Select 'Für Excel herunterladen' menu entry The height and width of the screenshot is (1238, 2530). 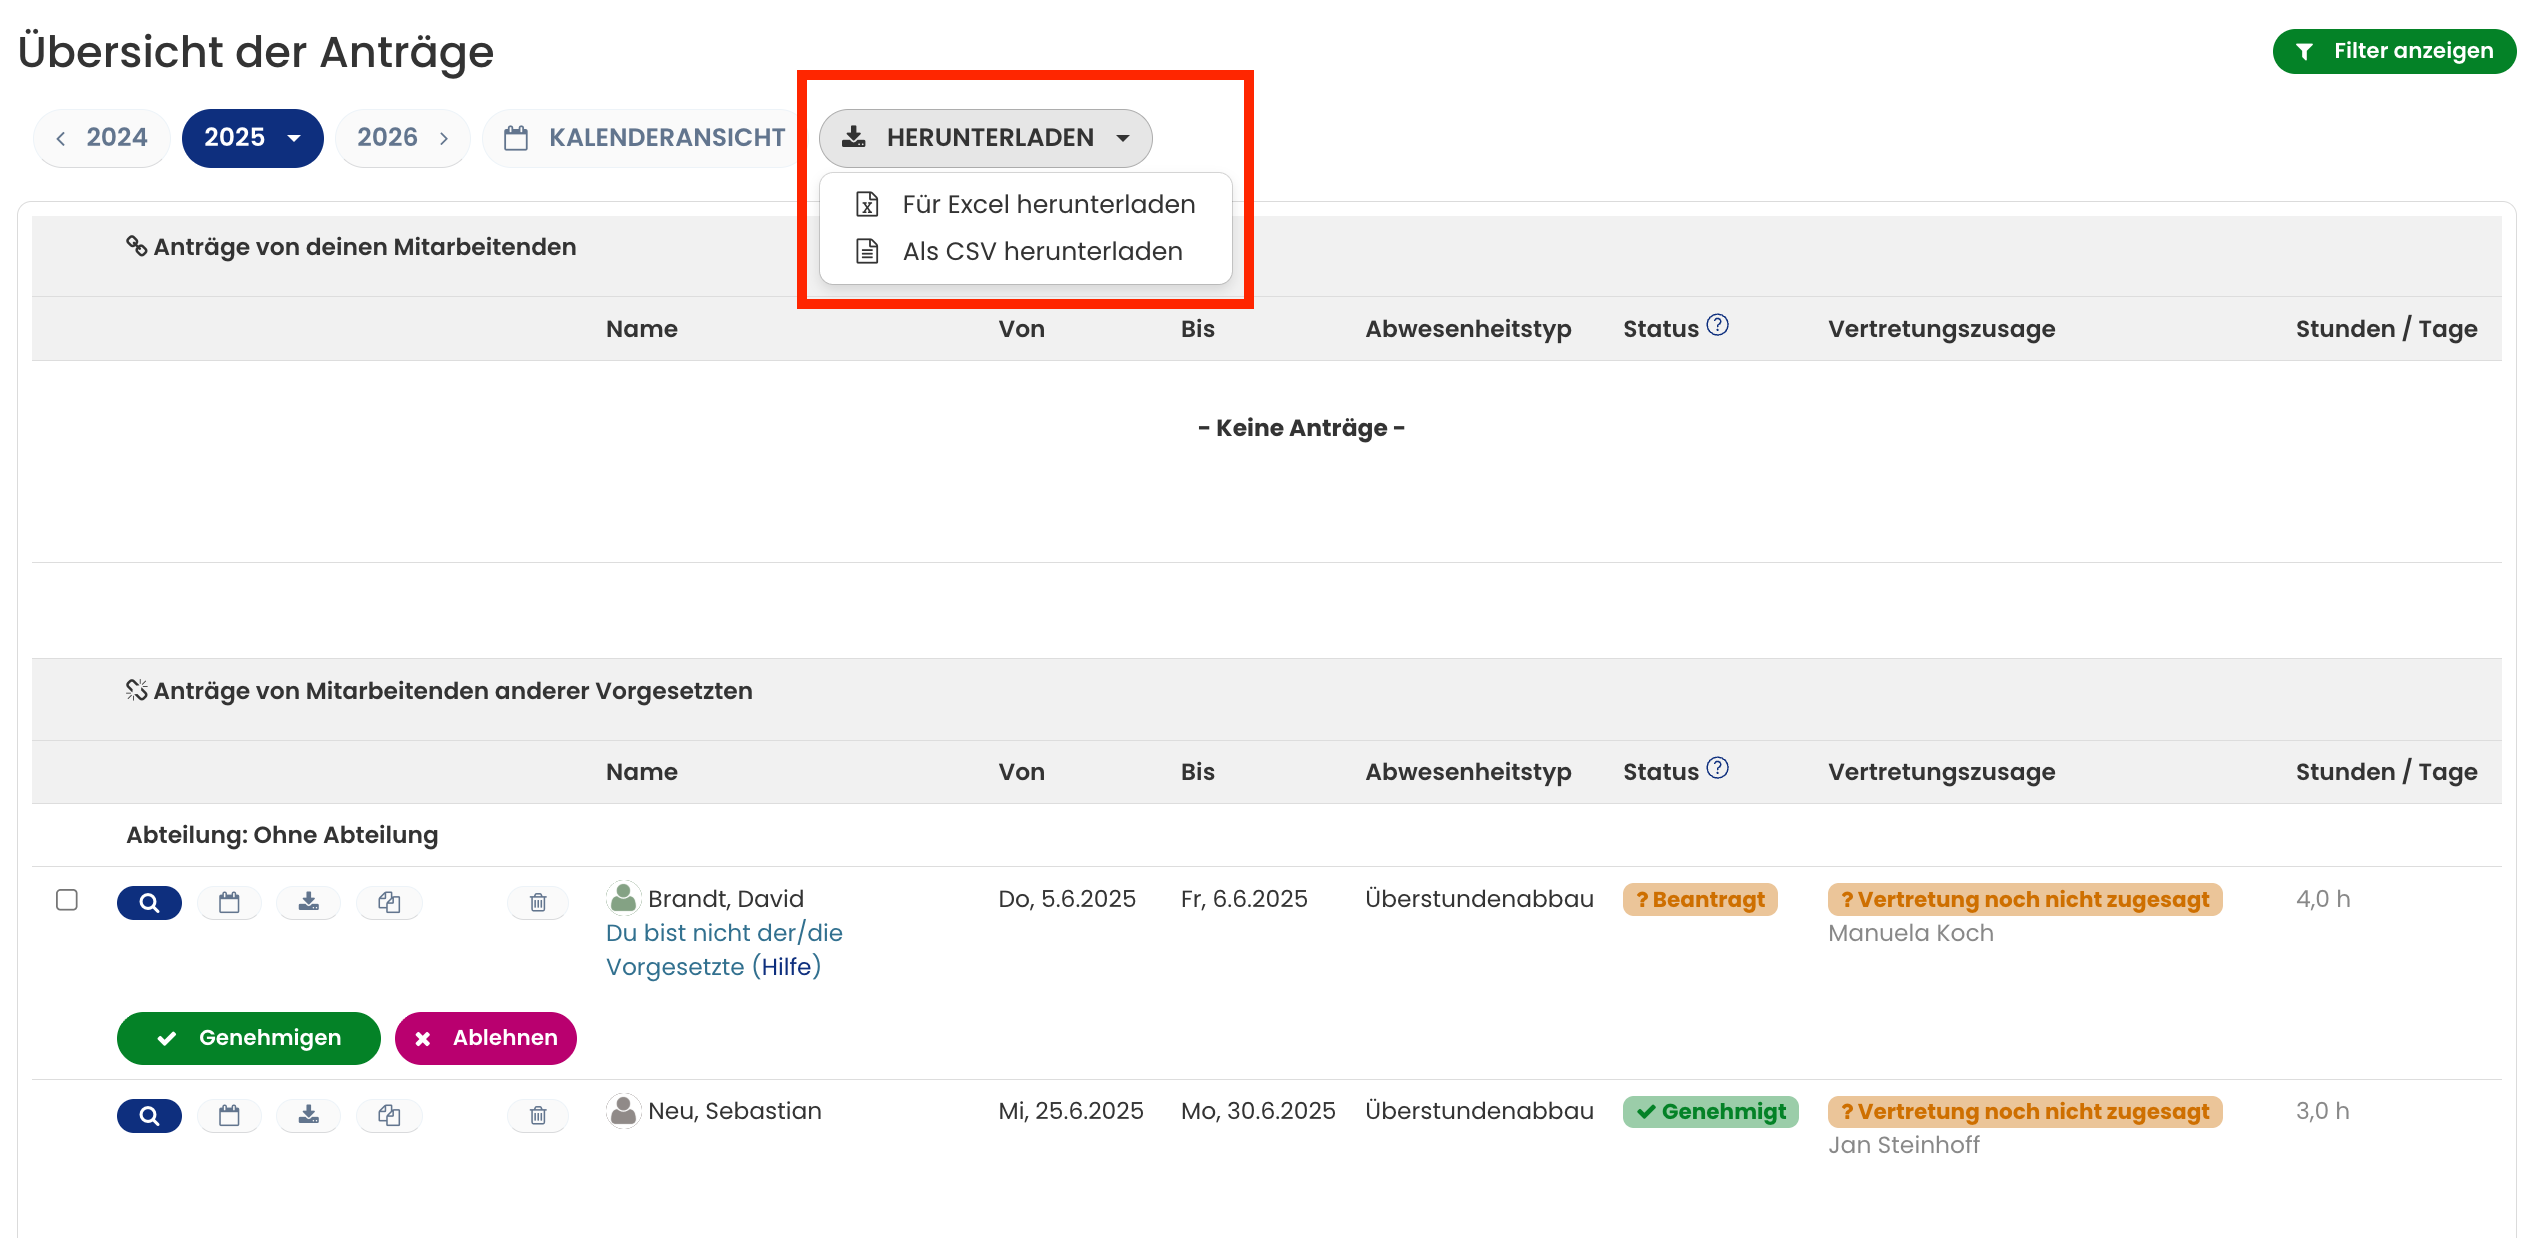[1047, 205]
